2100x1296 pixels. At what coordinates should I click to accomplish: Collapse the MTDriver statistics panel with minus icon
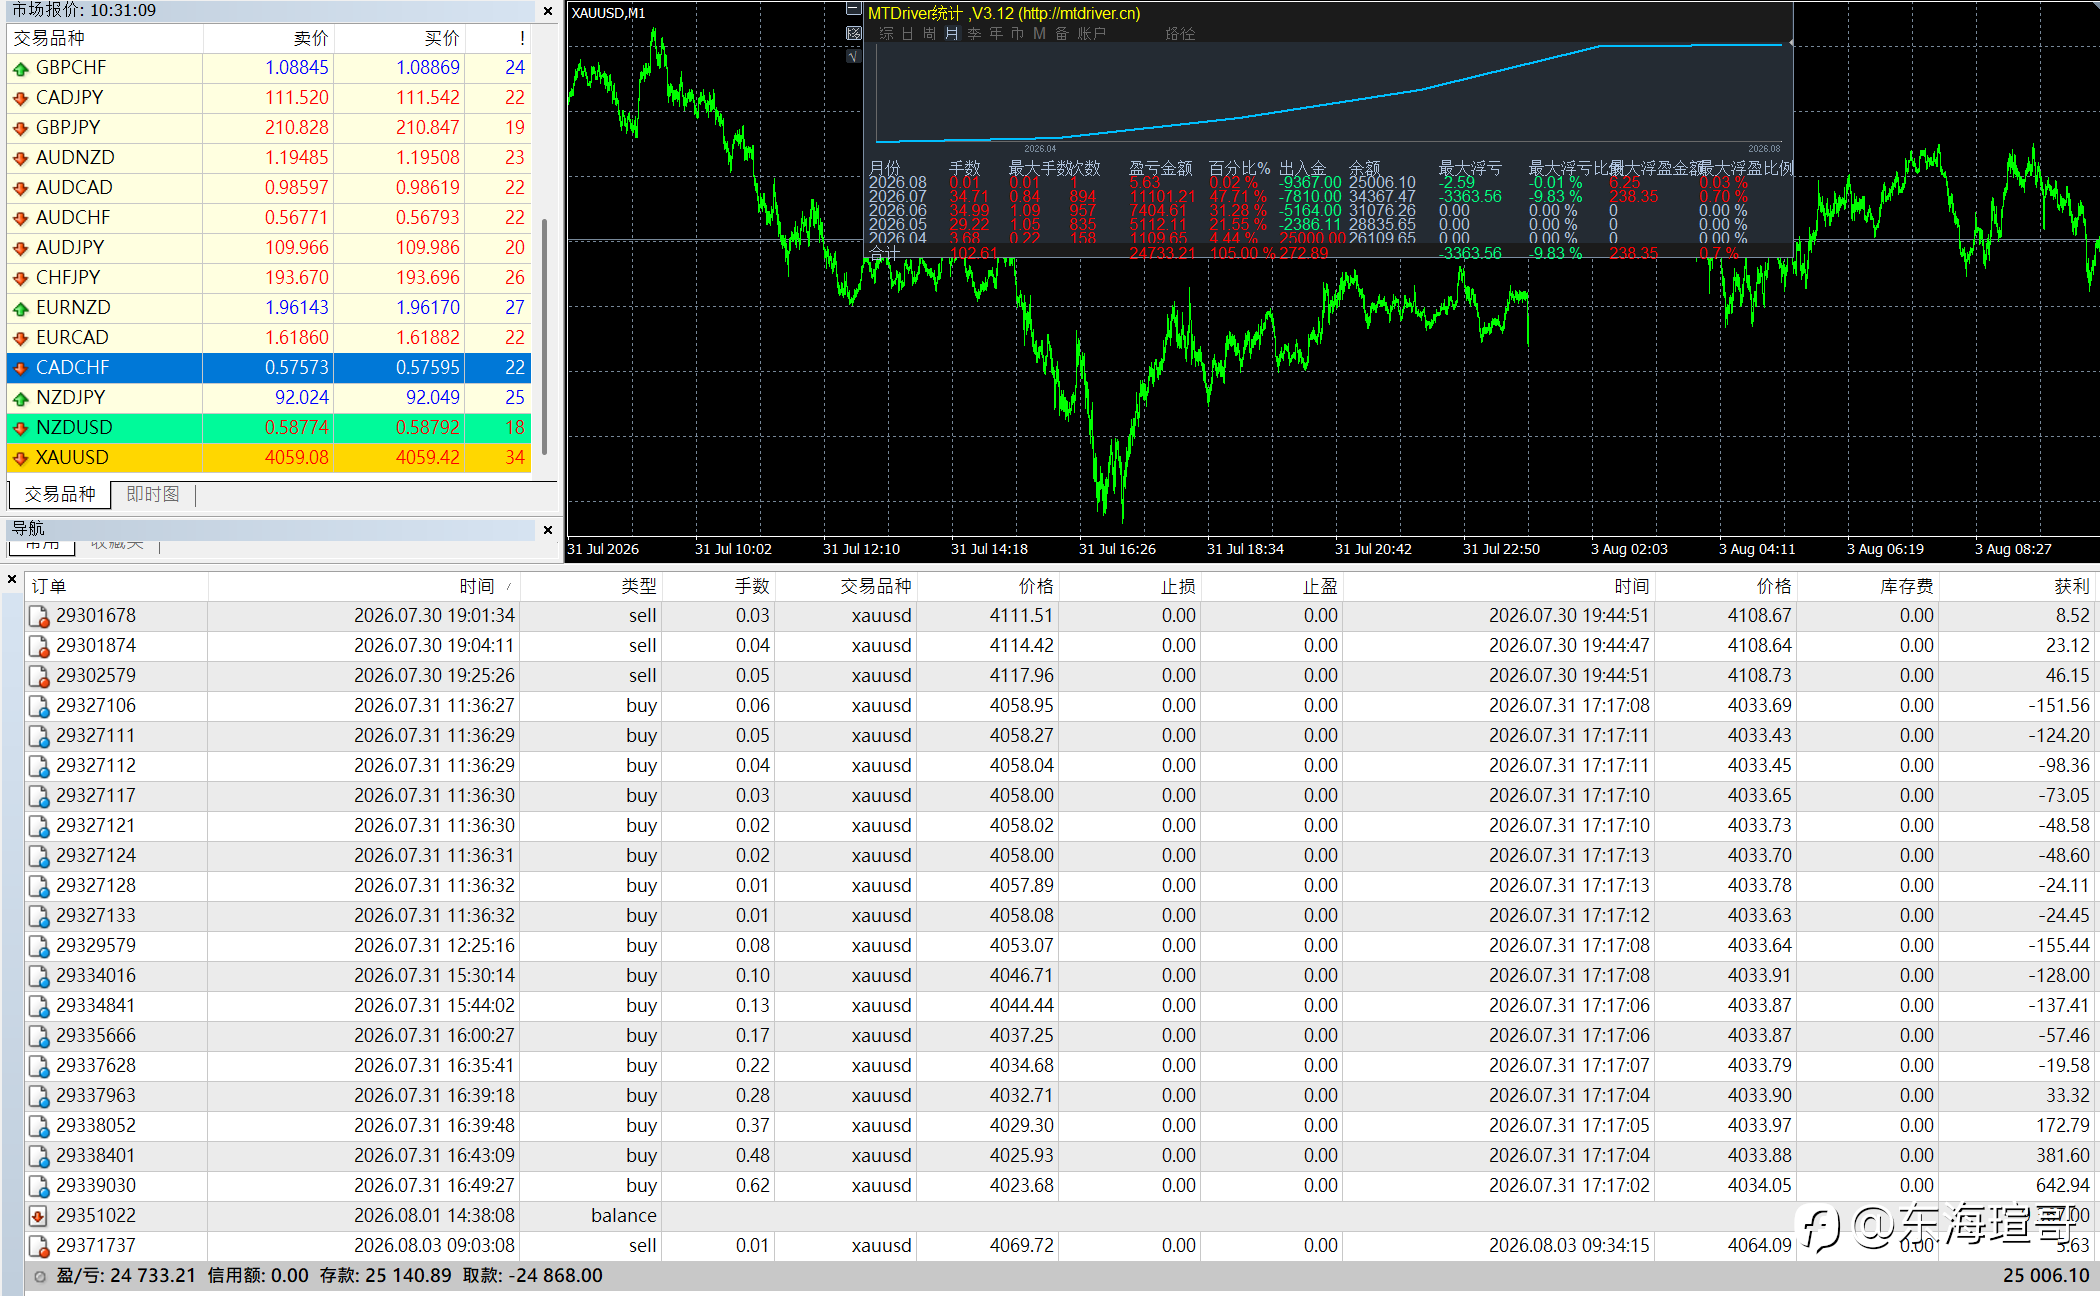[x=853, y=10]
